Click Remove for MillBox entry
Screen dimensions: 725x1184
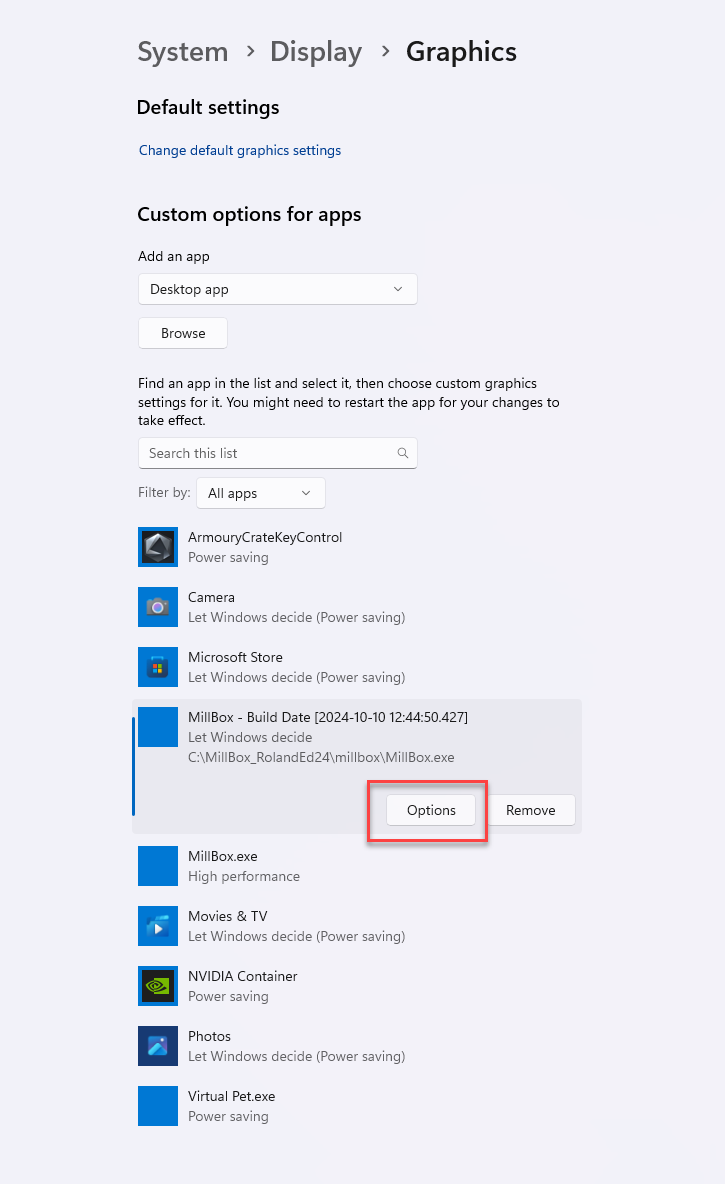point(530,810)
